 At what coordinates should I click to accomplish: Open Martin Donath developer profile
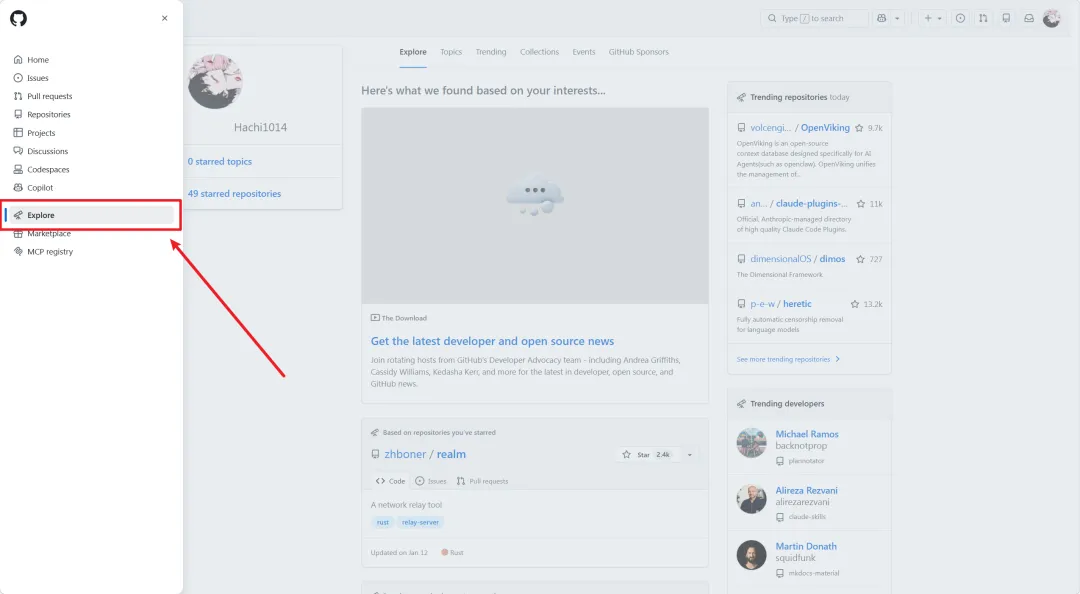click(x=806, y=546)
